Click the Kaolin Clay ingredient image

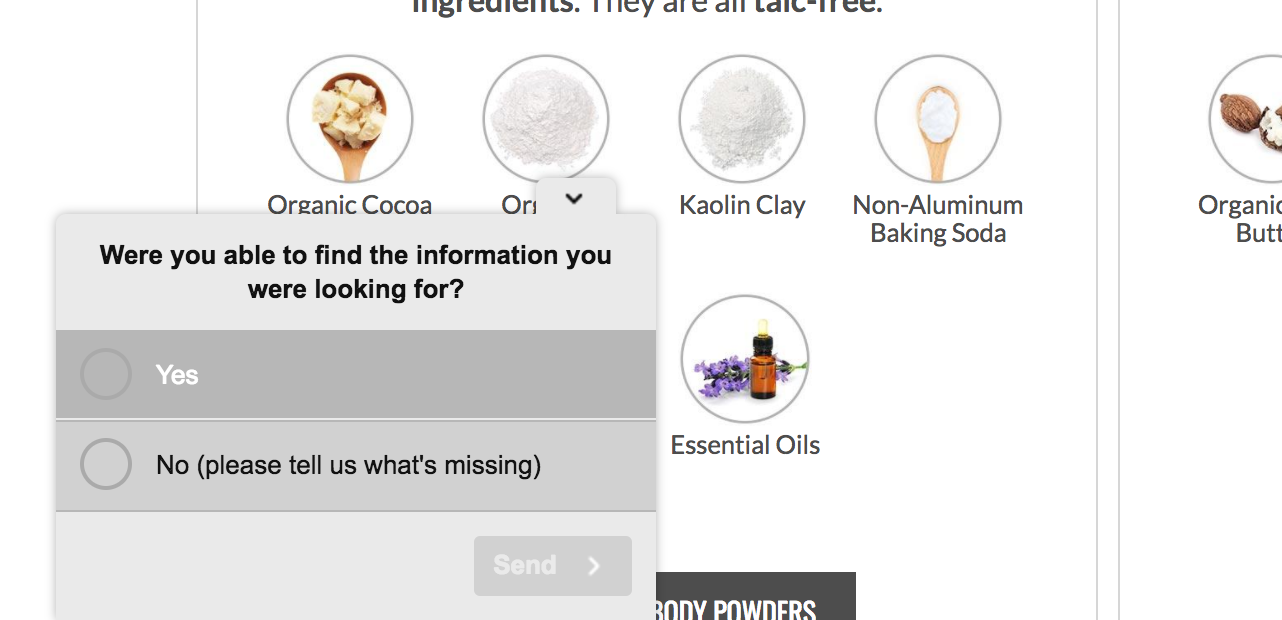742,118
